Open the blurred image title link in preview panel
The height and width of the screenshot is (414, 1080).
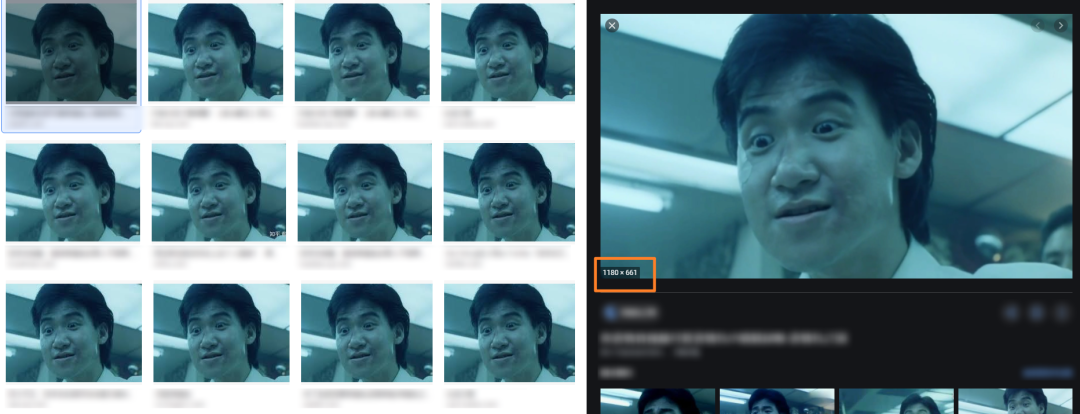(x=723, y=338)
